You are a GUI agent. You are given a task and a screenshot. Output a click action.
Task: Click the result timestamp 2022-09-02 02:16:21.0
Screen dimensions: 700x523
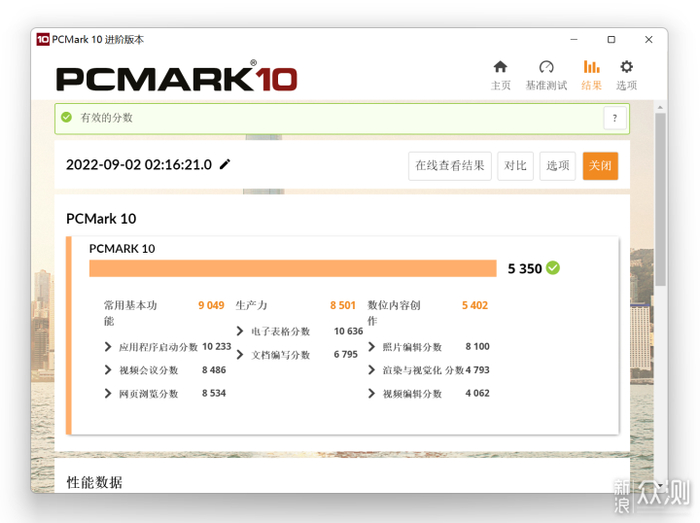[x=139, y=165]
